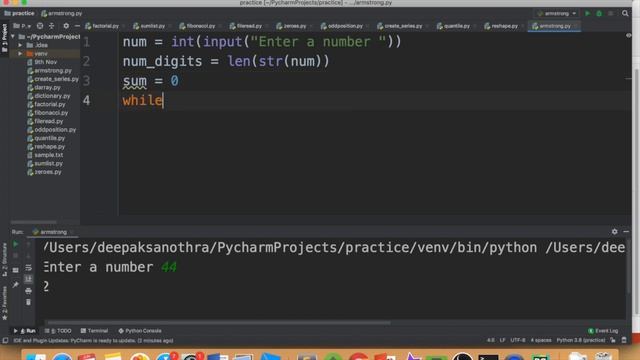The image size is (640, 360).
Task: Open Run panel settings gear
Action: 614,231
